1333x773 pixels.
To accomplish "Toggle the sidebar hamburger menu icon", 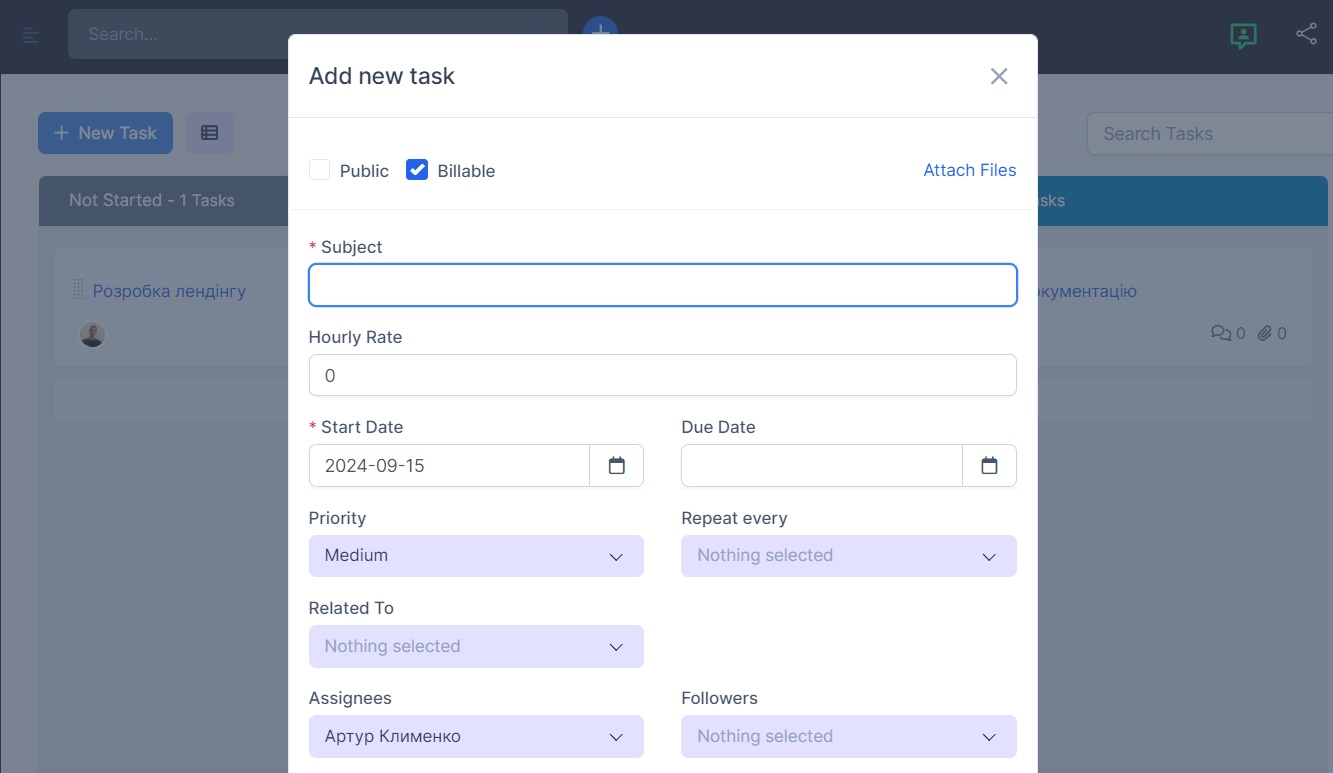I will [31, 35].
